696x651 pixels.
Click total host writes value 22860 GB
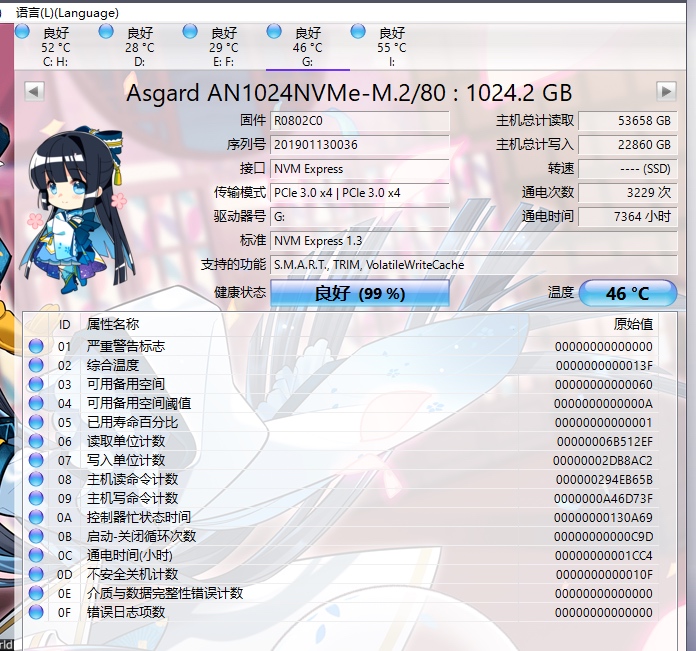[x=628, y=145]
